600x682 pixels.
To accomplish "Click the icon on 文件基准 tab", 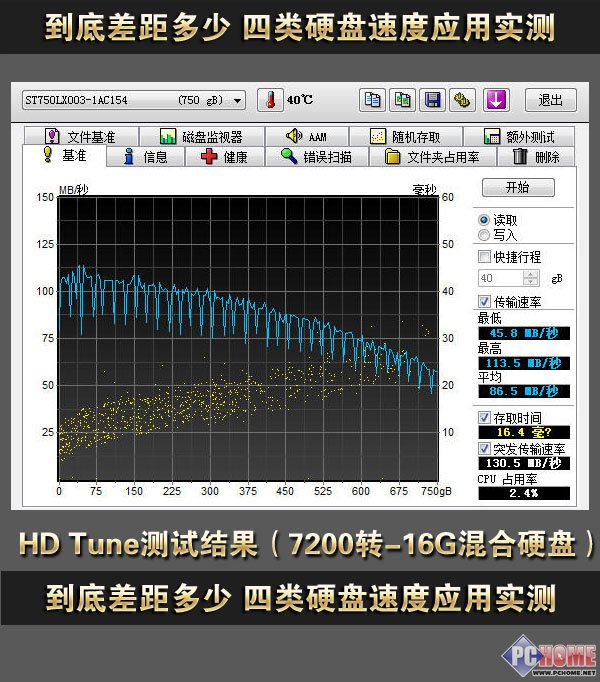I will (52, 136).
